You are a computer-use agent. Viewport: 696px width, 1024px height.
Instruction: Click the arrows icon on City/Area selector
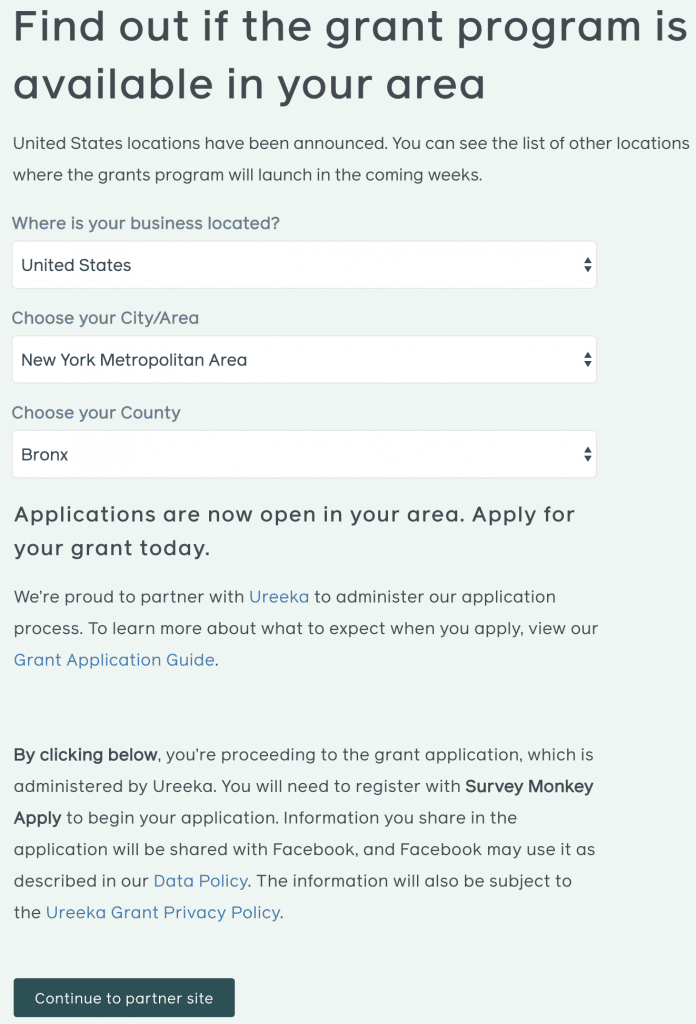[588, 360]
